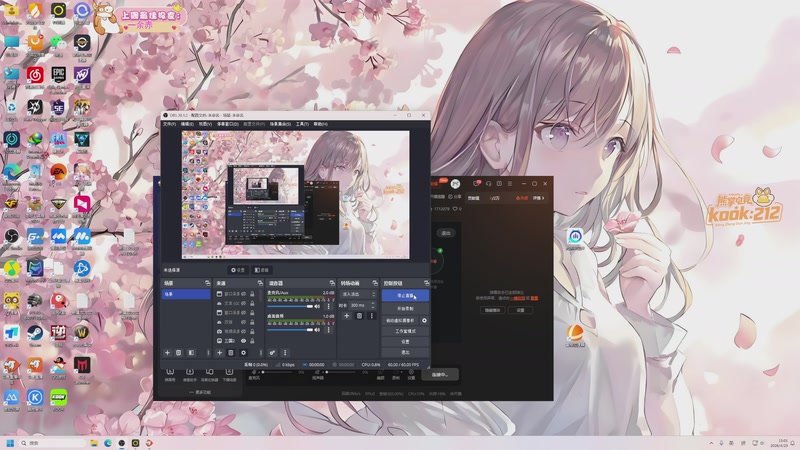The width and height of the screenshot is (800, 450).
Task: Click Windows Start button on taskbar
Action: pos(10,443)
